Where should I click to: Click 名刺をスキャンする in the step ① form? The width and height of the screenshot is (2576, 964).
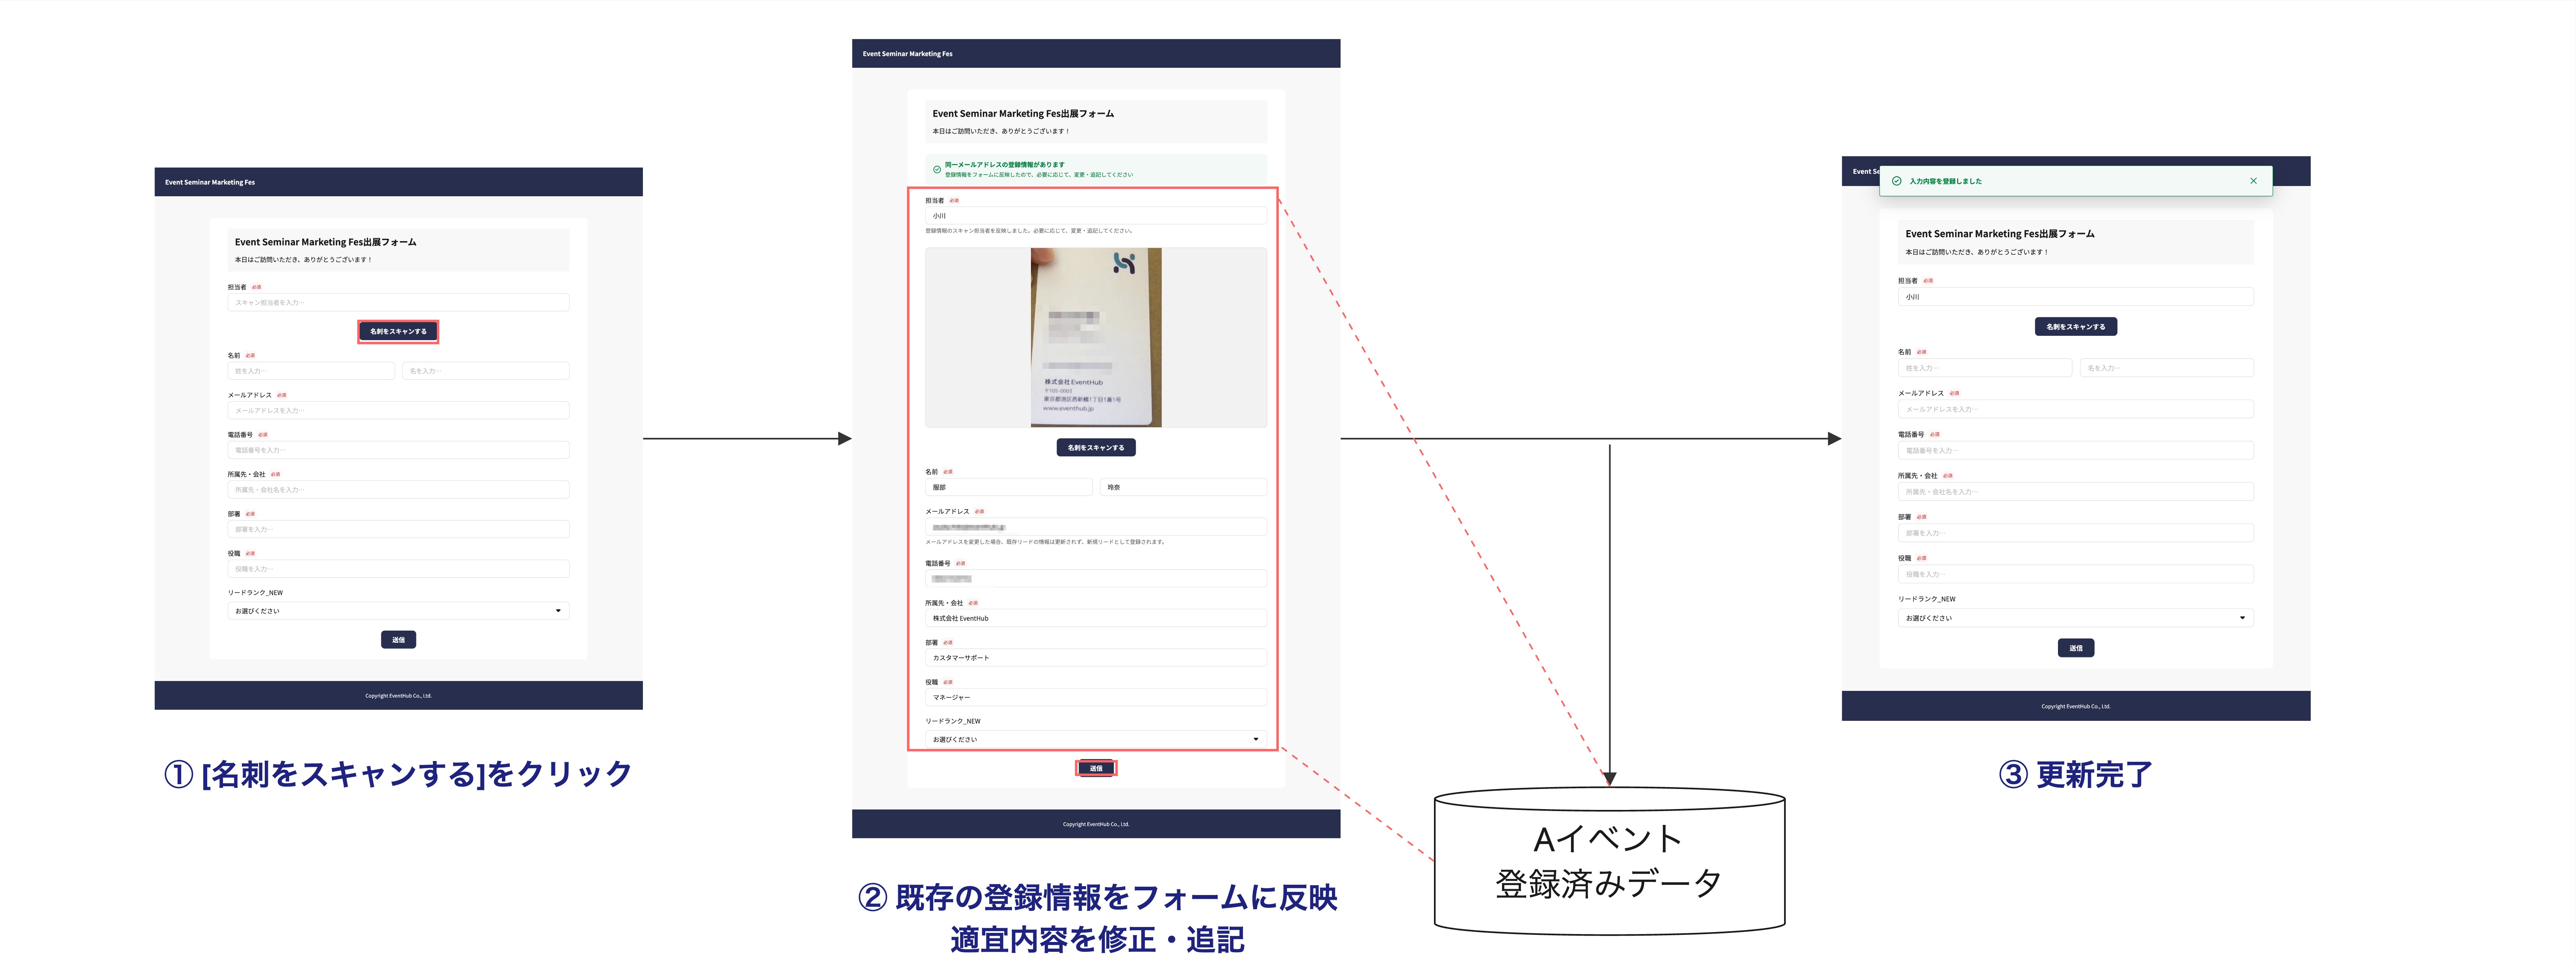(398, 331)
